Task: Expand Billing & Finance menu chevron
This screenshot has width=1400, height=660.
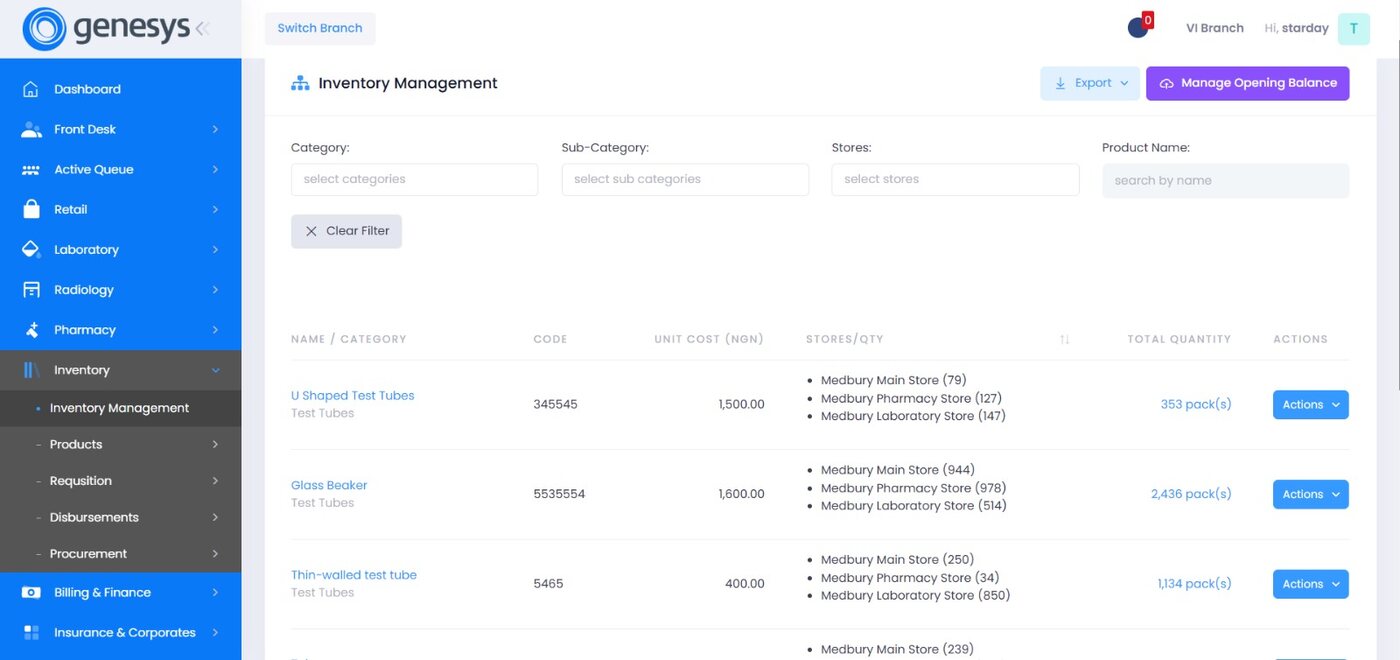Action: click(x=215, y=592)
